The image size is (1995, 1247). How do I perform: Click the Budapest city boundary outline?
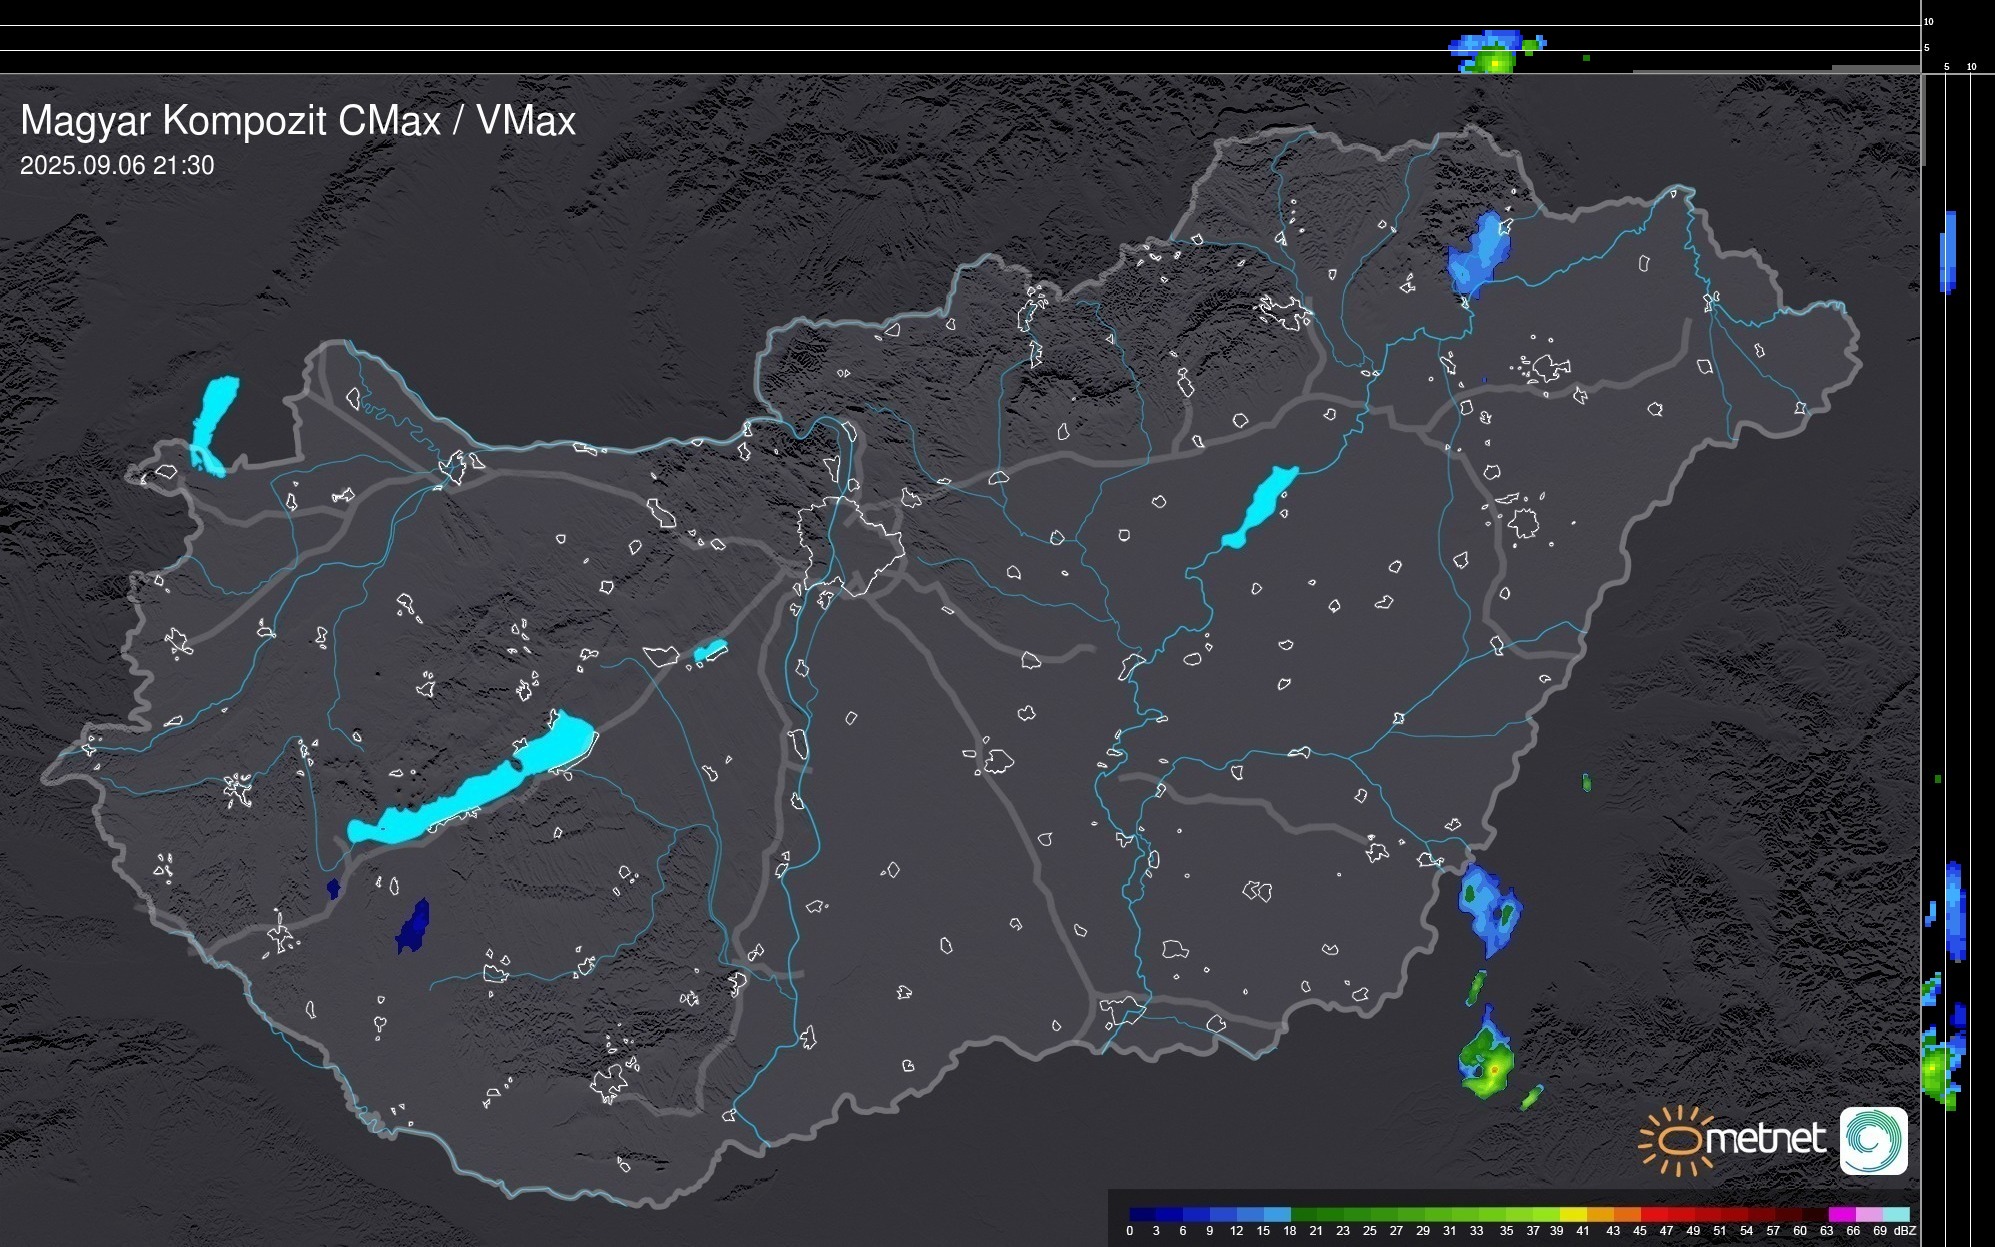(852, 545)
